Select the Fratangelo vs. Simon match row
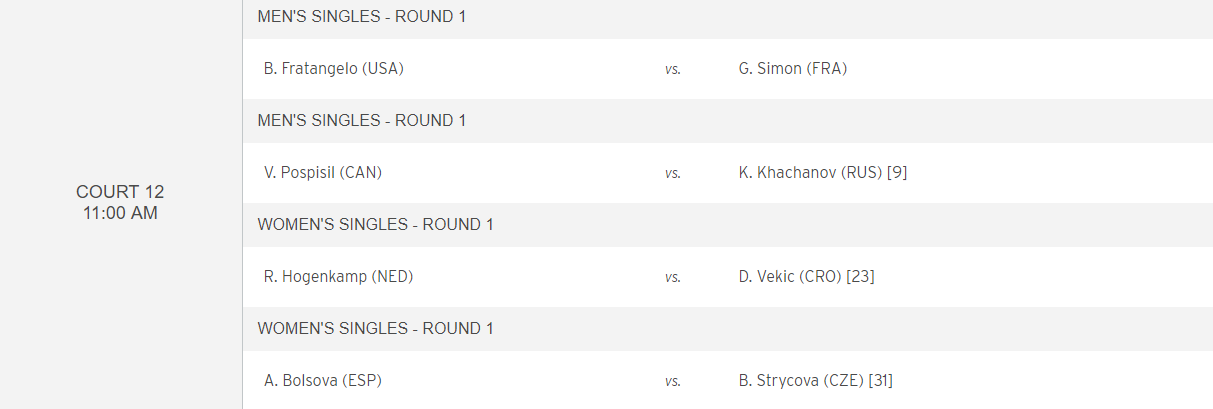Image resolution: width=1213 pixels, height=409 pixels. point(728,69)
